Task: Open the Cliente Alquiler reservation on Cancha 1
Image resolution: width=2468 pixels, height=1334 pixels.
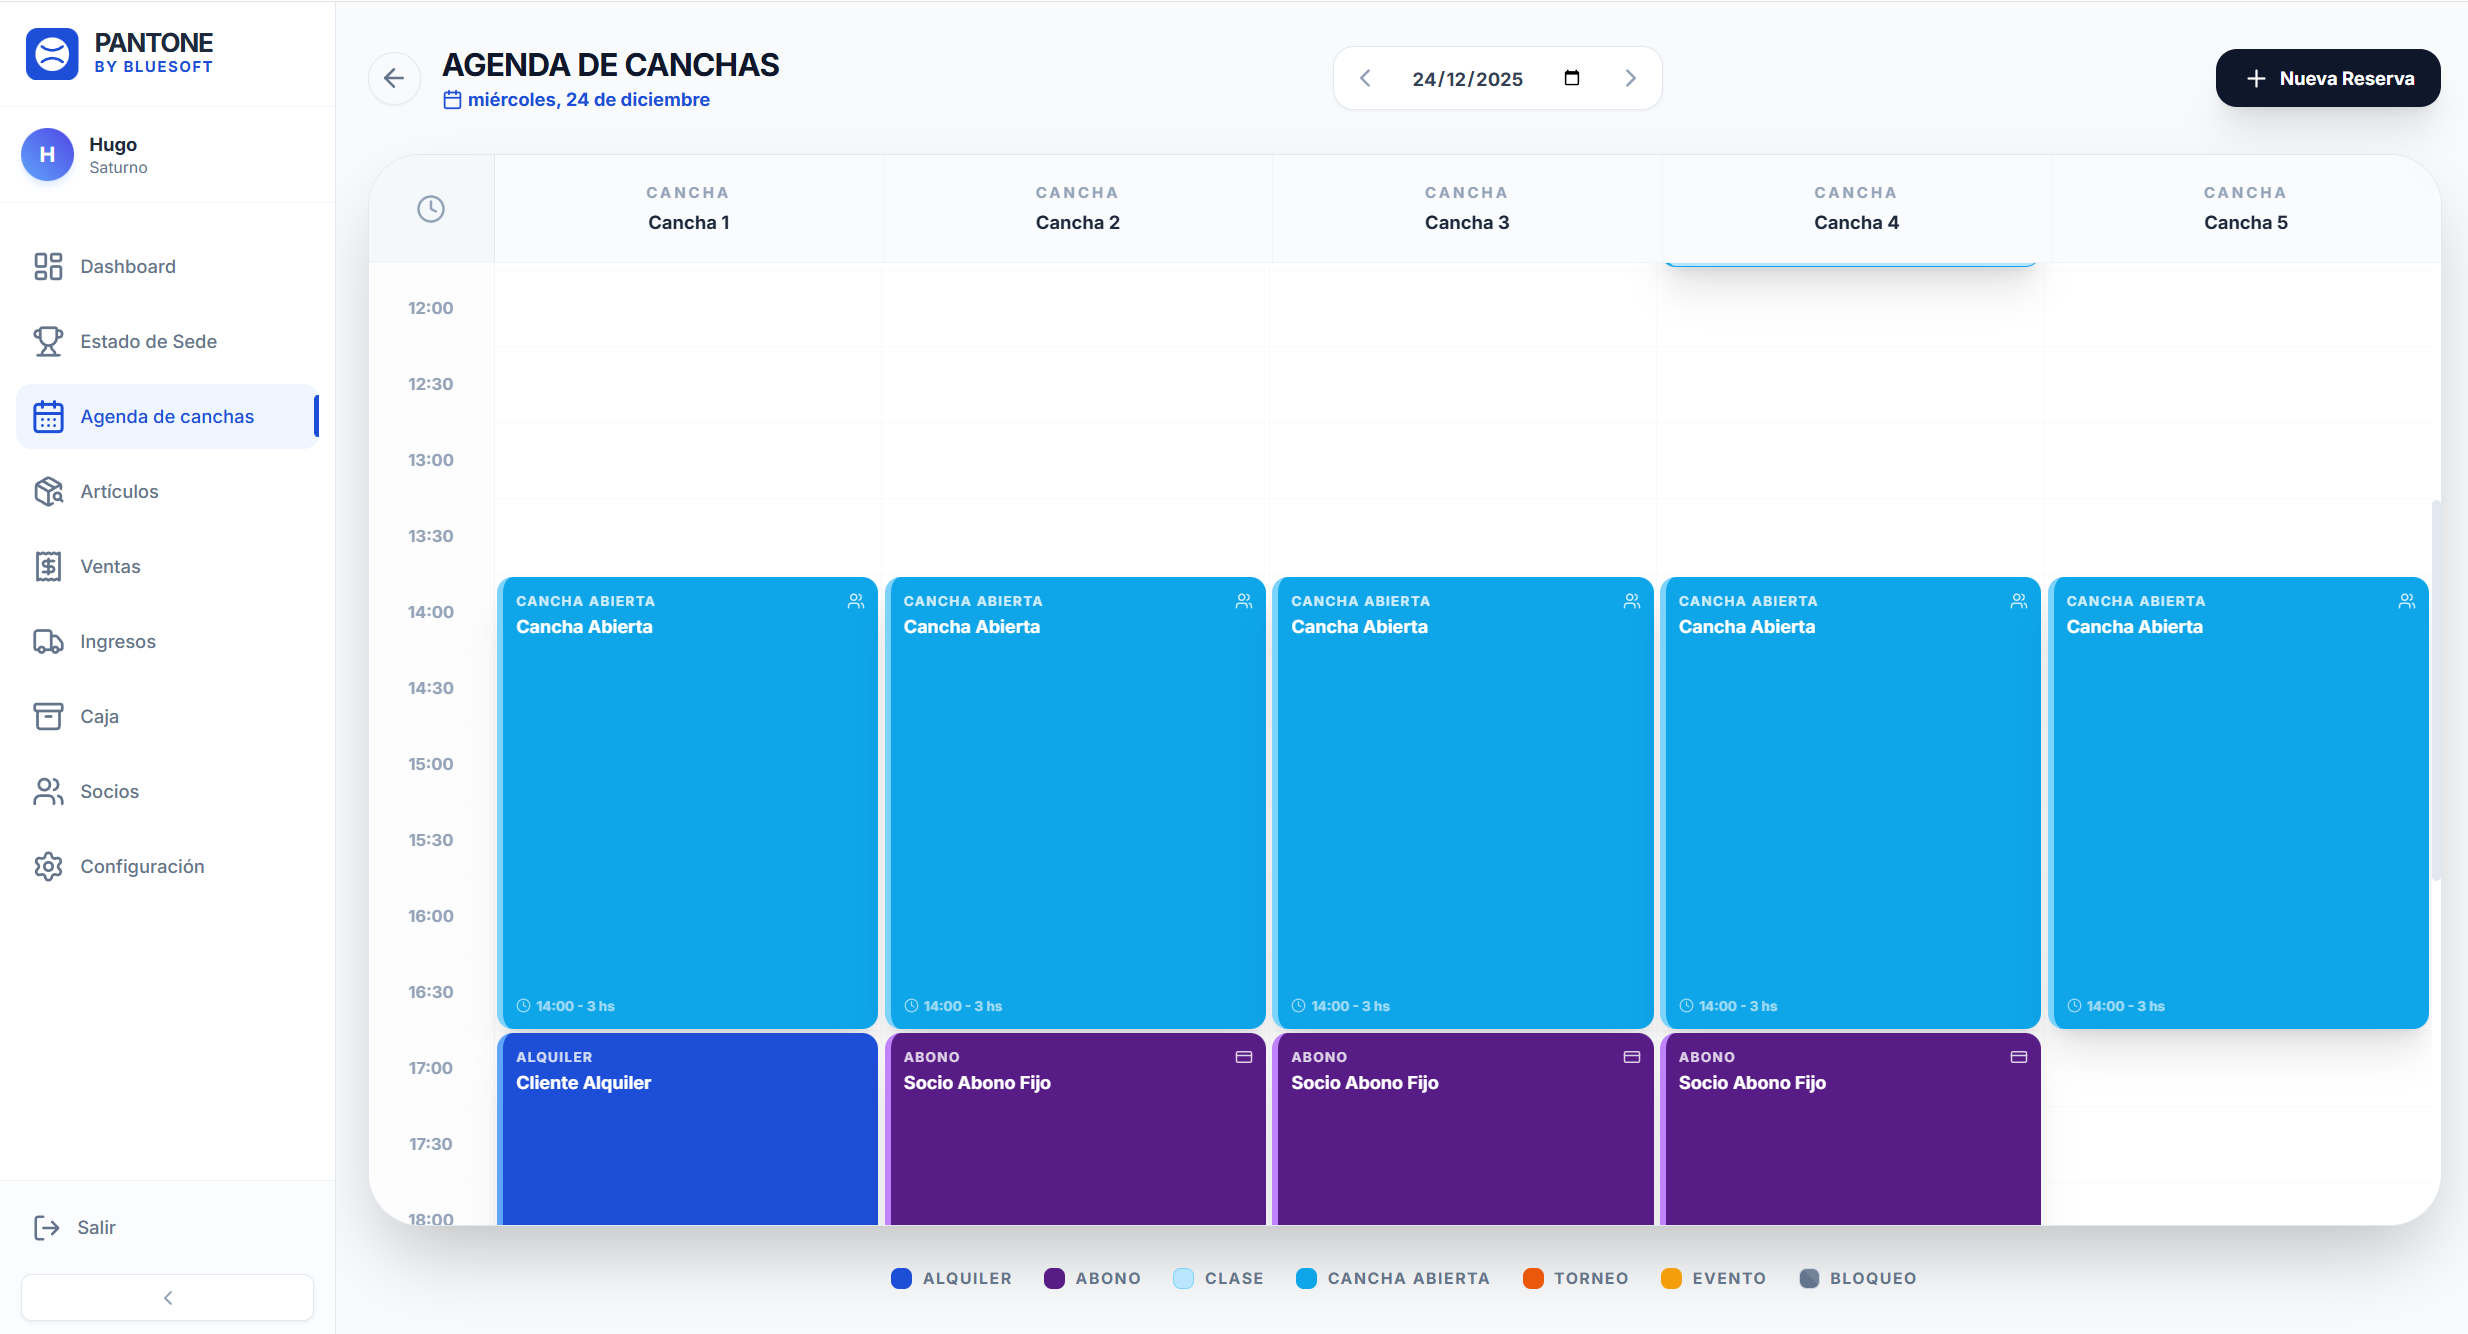Action: (688, 1130)
